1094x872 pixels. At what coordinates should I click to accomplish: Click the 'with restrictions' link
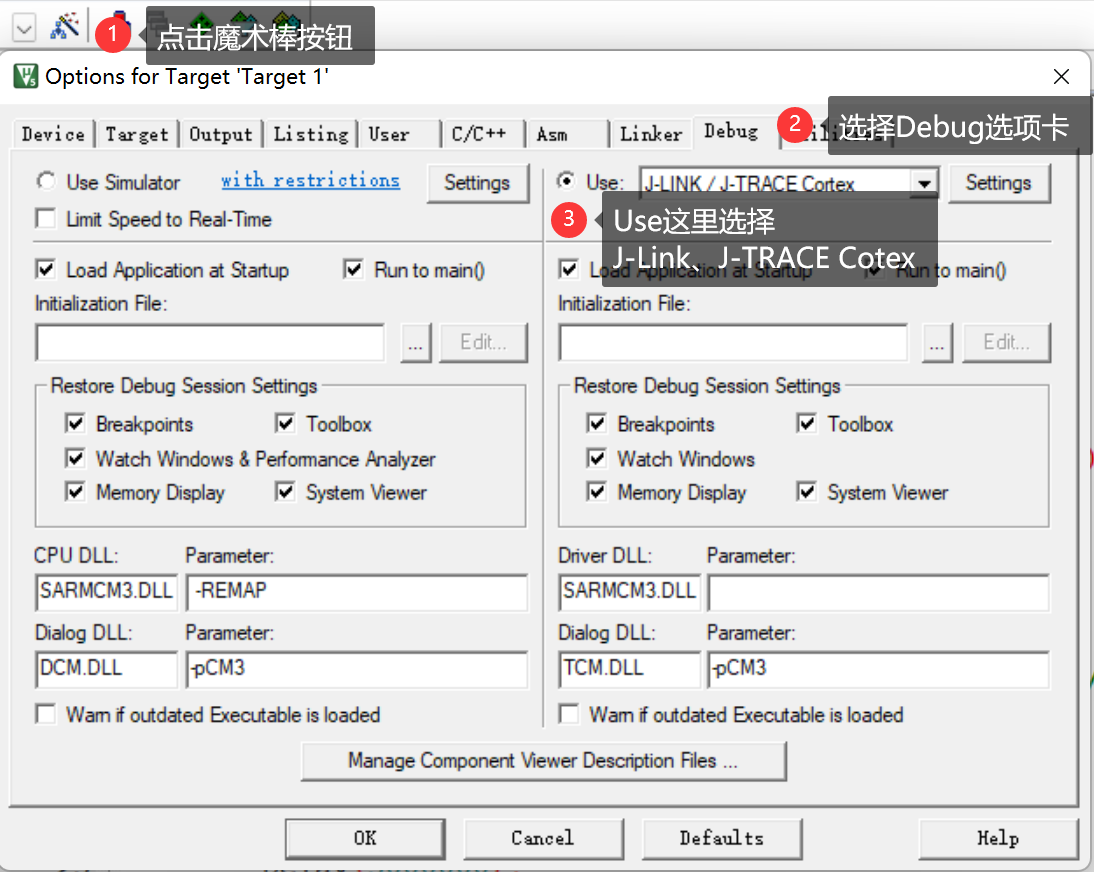pos(310,181)
